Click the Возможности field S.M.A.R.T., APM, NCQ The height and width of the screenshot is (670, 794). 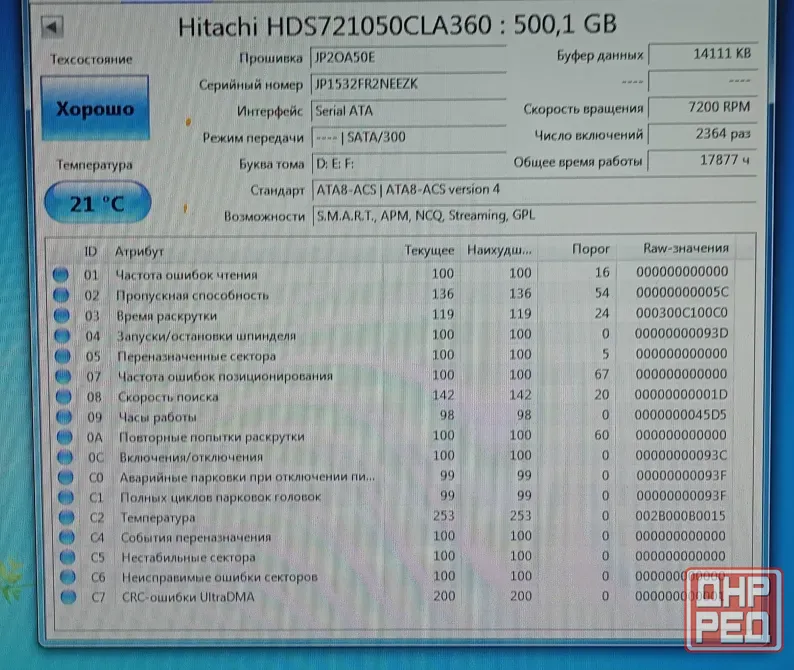click(x=535, y=216)
